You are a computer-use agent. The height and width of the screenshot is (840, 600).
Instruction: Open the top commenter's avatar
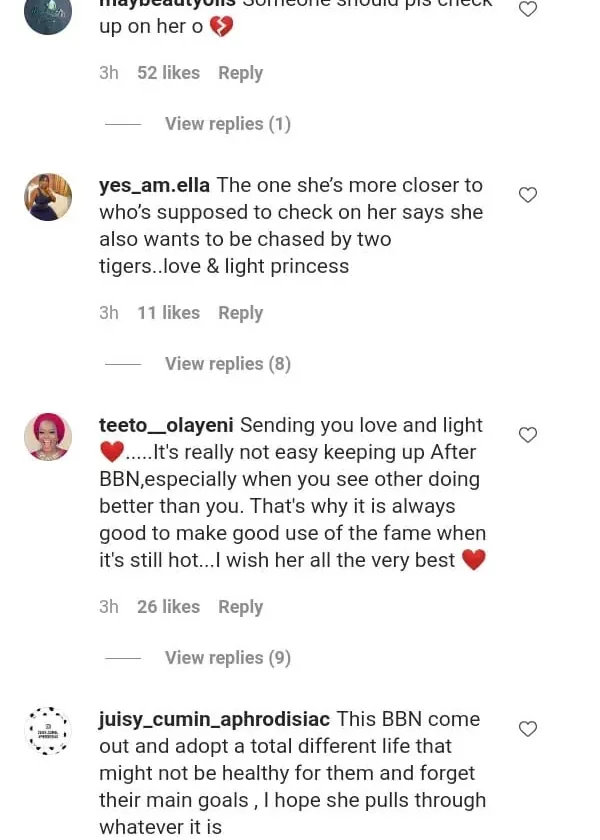pyautogui.click(x=48, y=14)
